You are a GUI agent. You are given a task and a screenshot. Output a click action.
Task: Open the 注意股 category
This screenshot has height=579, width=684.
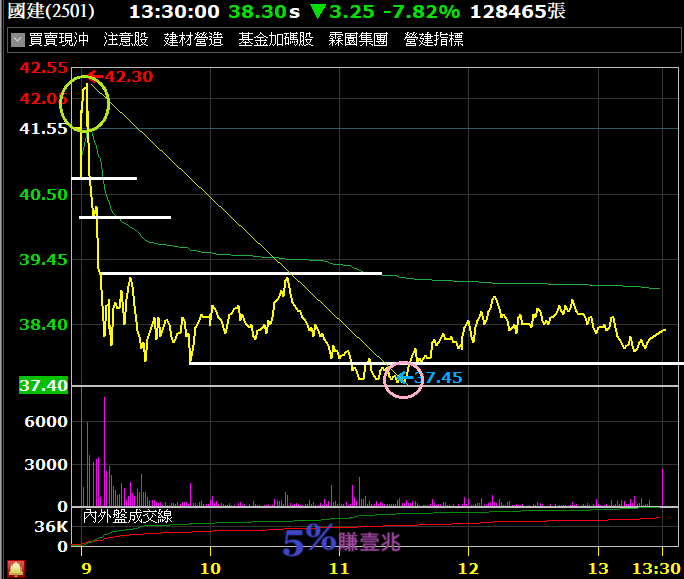pyautogui.click(x=126, y=40)
